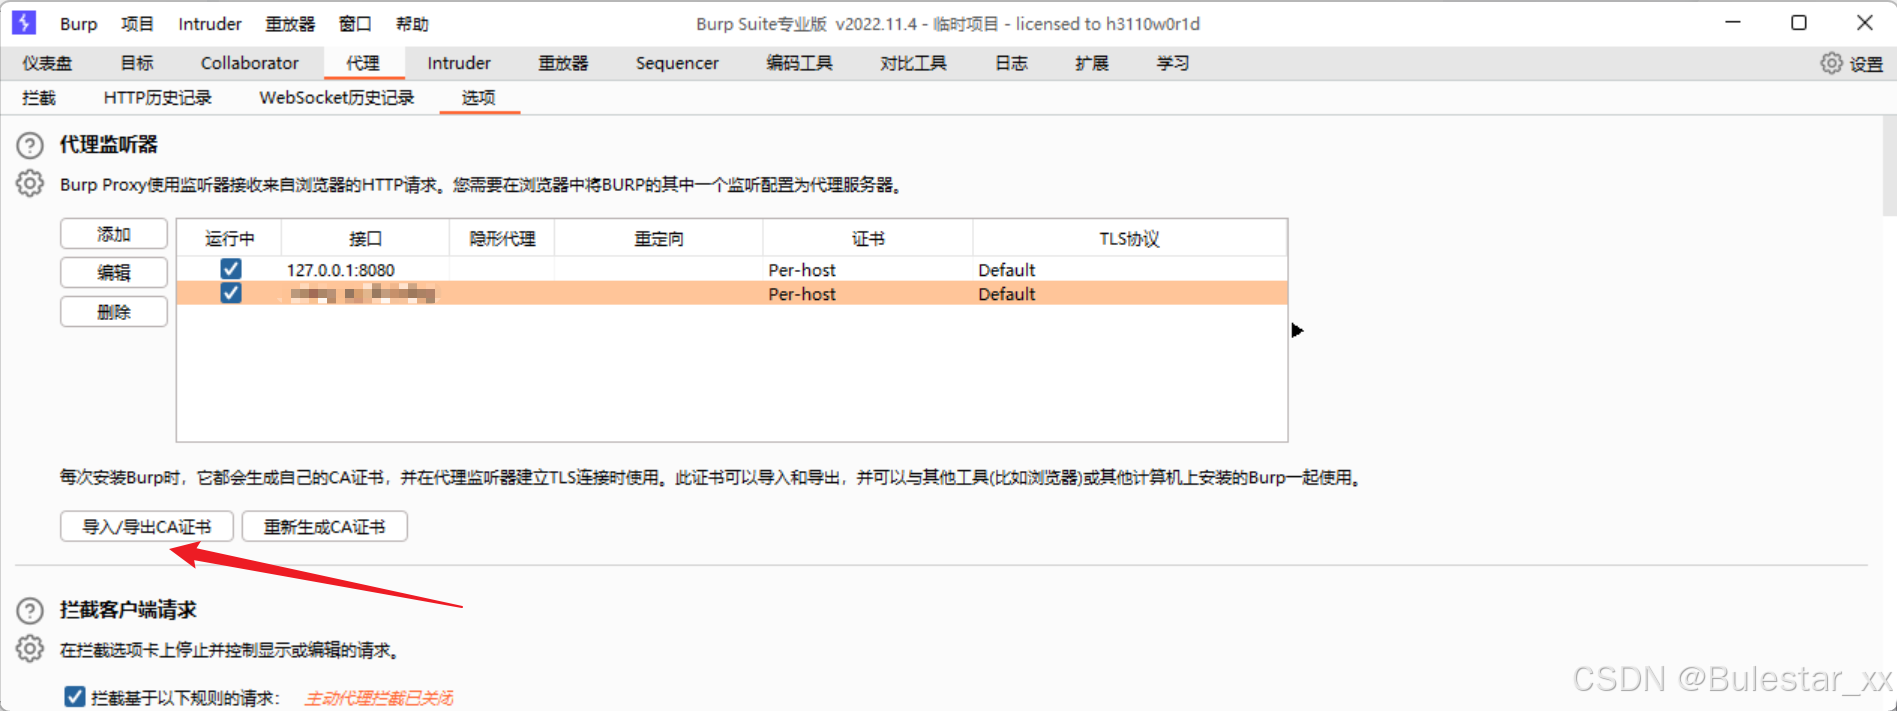
Task: Click the 设置 label at top right
Action: pyautogui.click(x=1866, y=64)
